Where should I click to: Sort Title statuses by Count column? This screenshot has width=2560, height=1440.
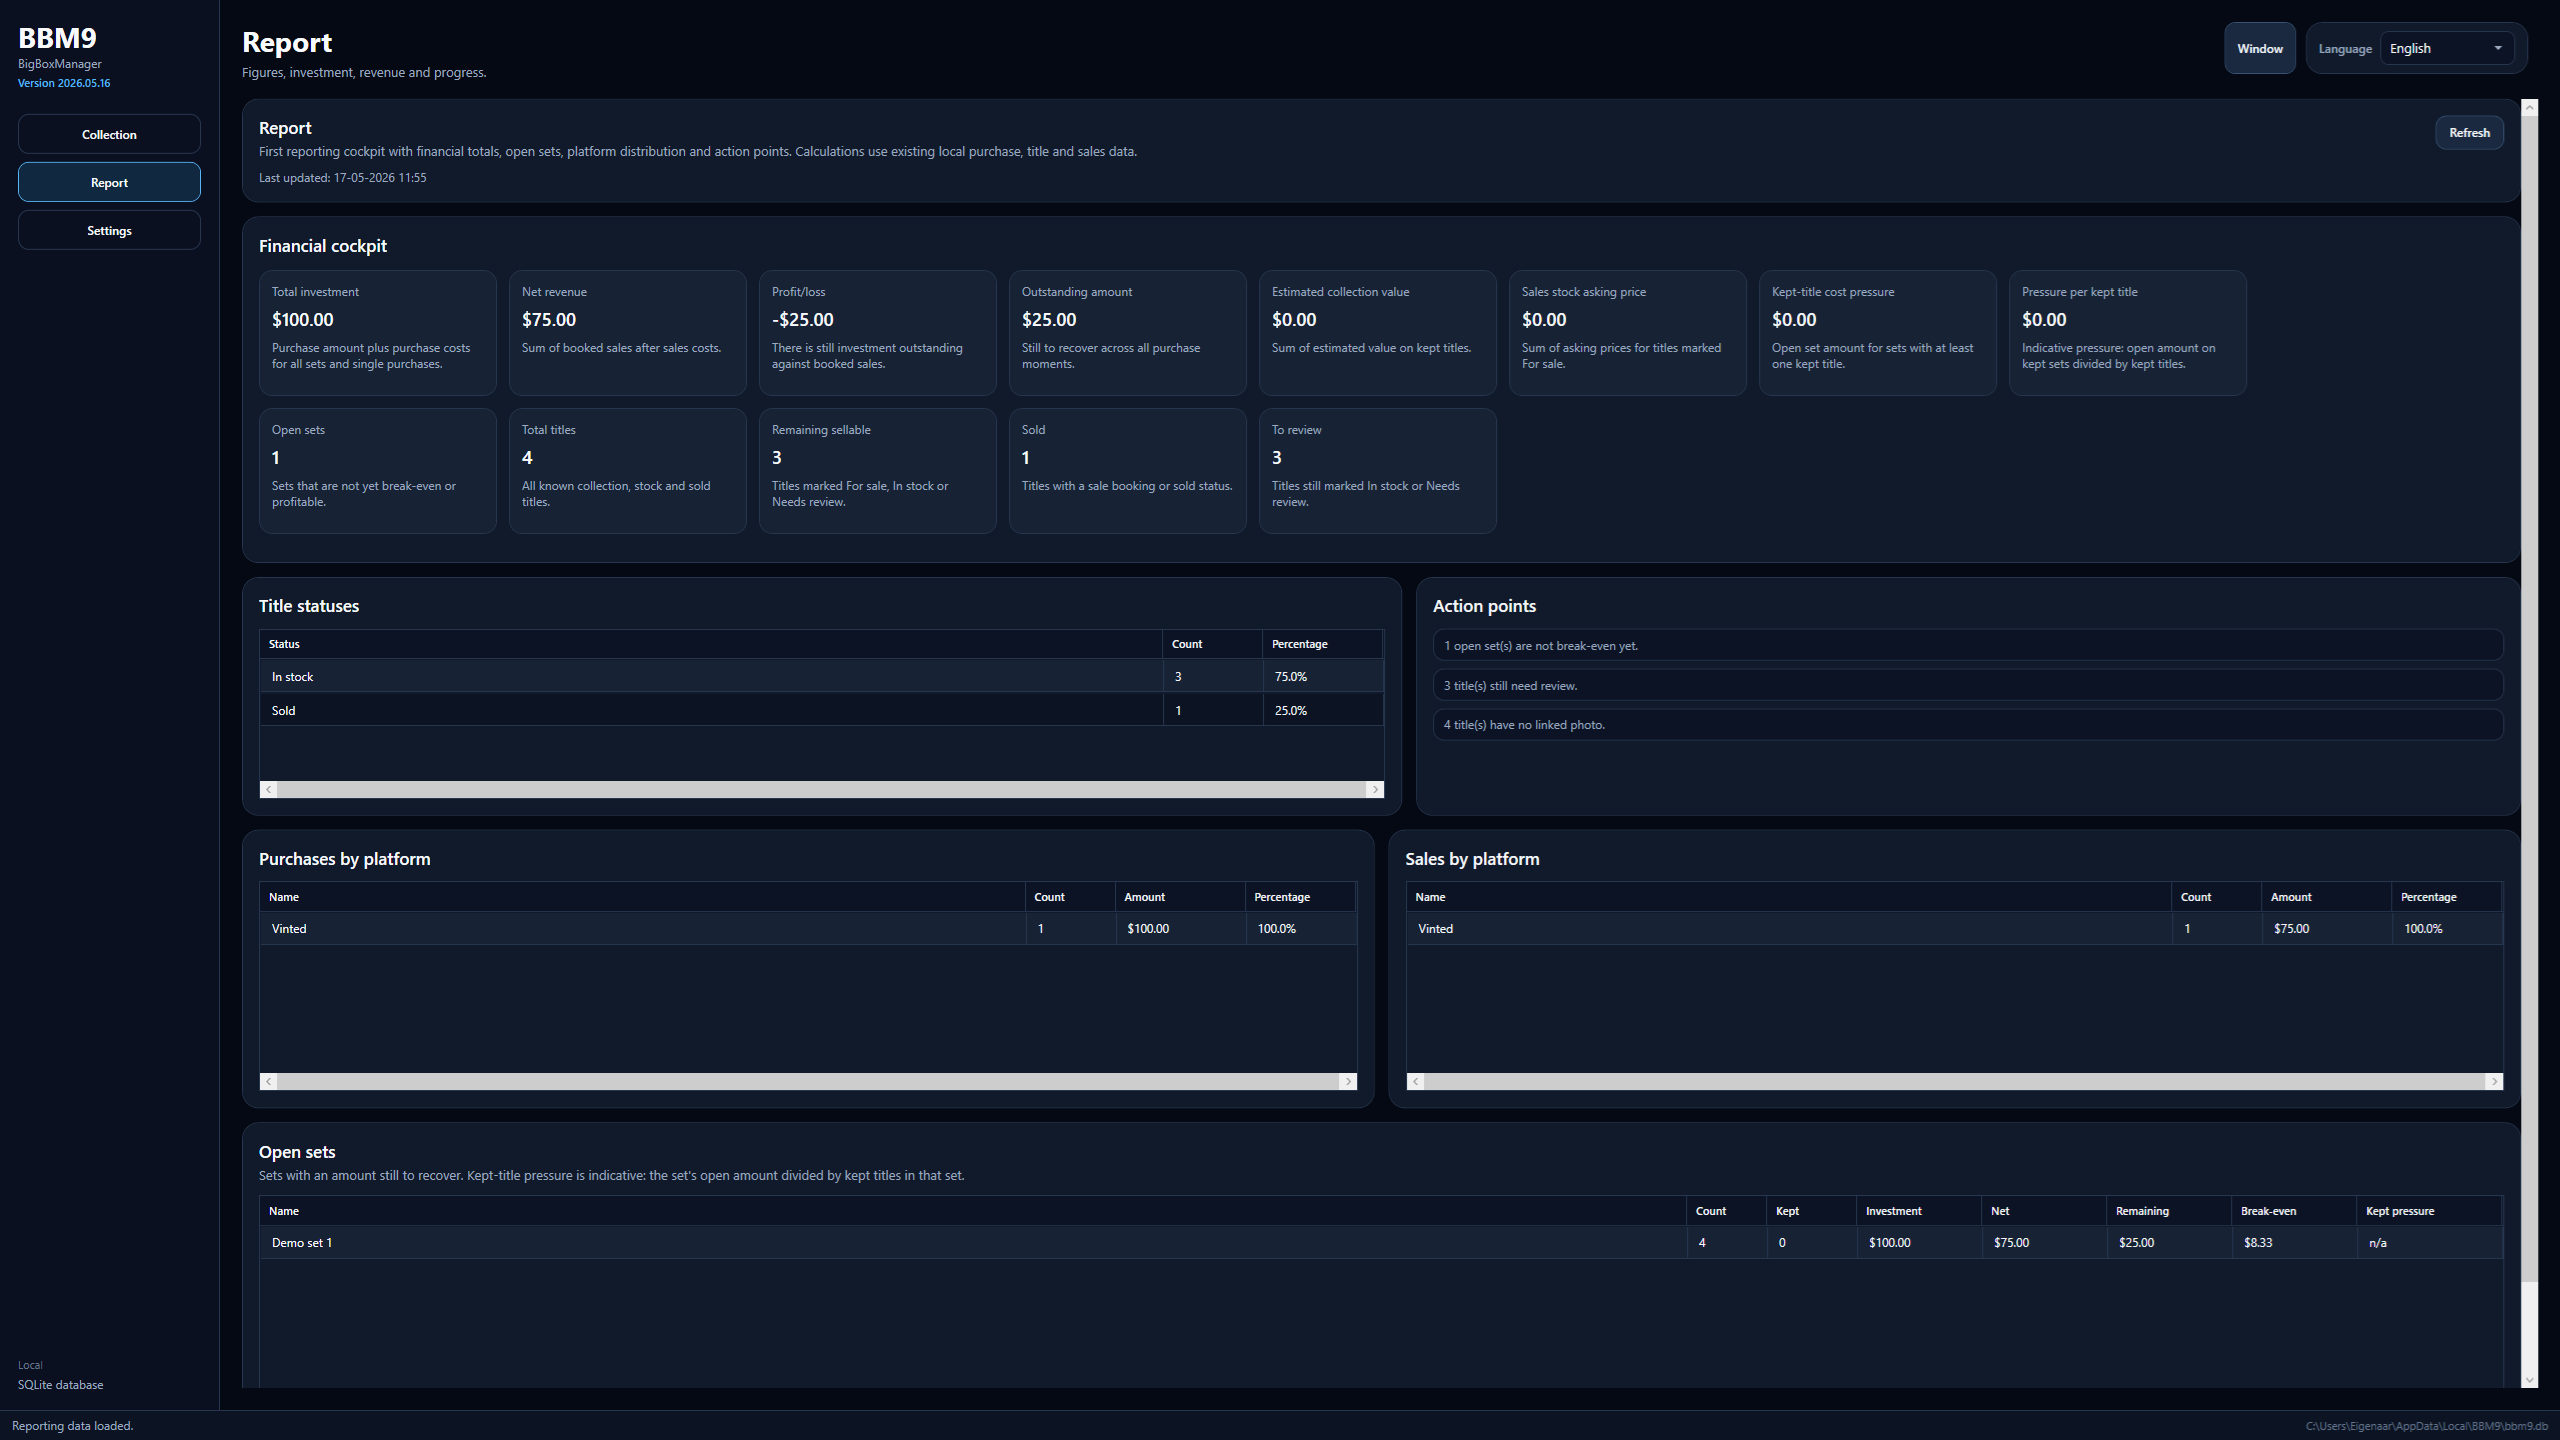(x=1212, y=644)
